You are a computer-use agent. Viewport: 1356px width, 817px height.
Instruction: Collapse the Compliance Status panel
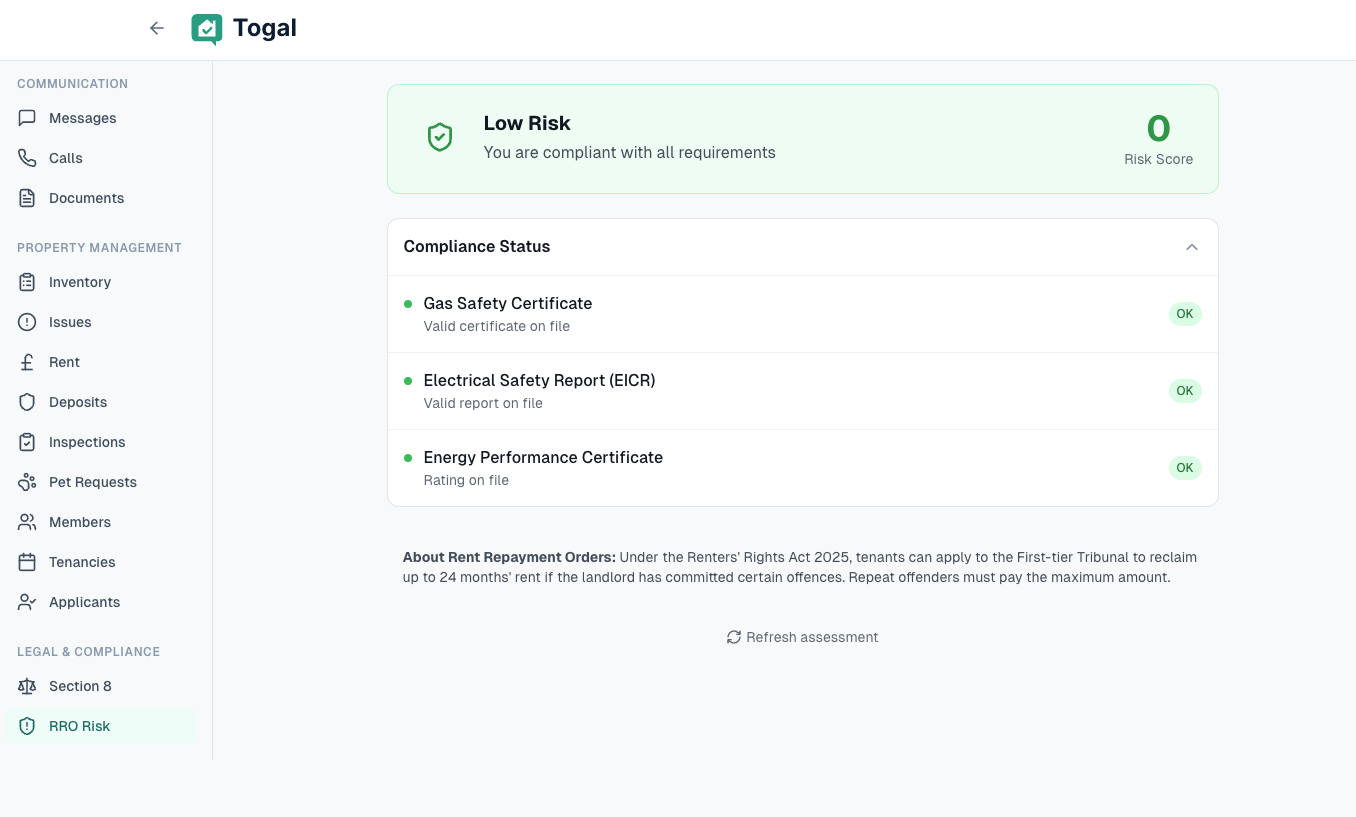pyautogui.click(x=1191, y=247)
